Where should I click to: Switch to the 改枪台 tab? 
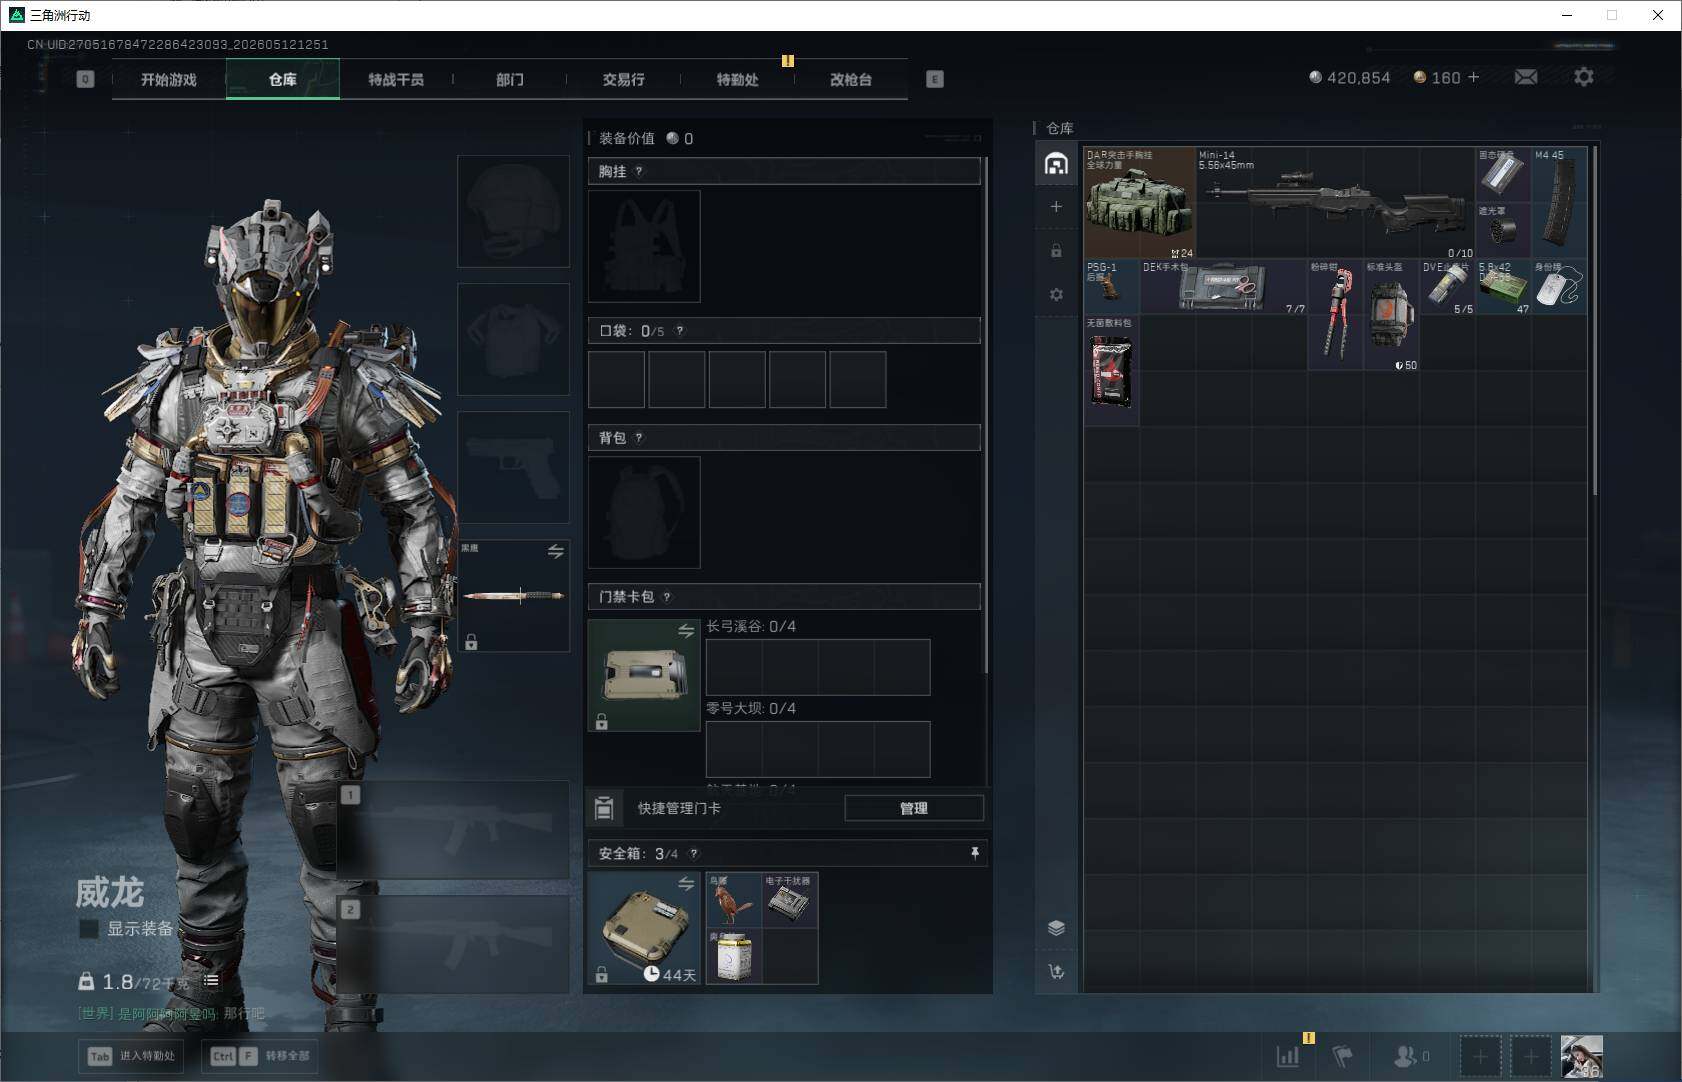click(x=851, y=79)
